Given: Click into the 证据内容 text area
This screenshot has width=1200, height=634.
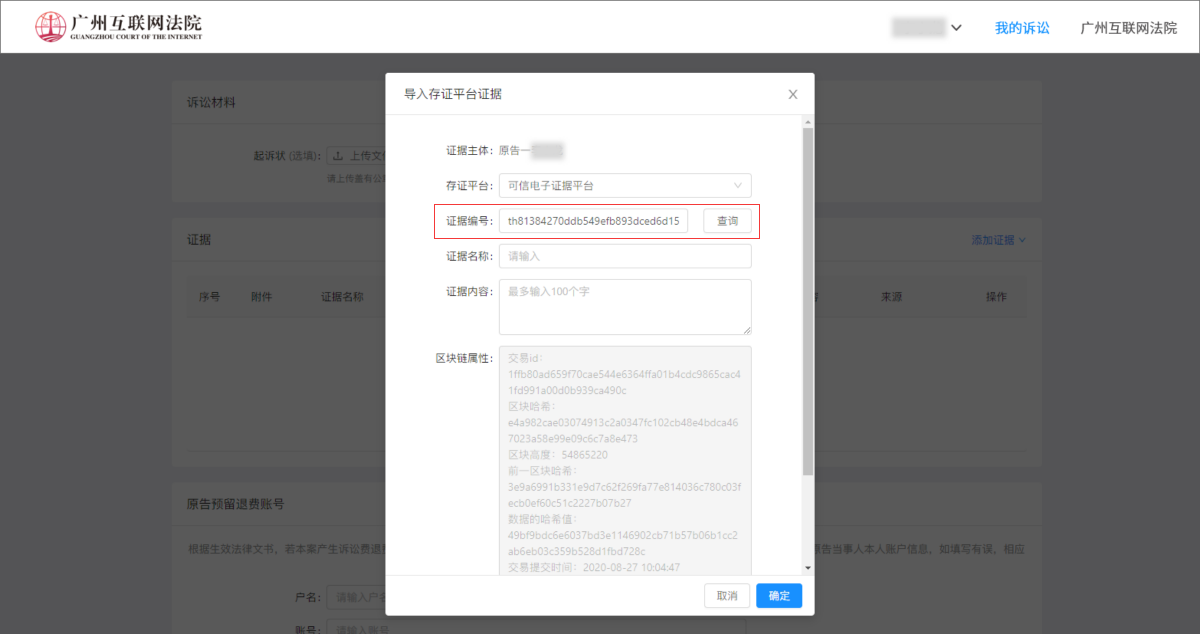Looking at the screenshot, I should point(624,306).
